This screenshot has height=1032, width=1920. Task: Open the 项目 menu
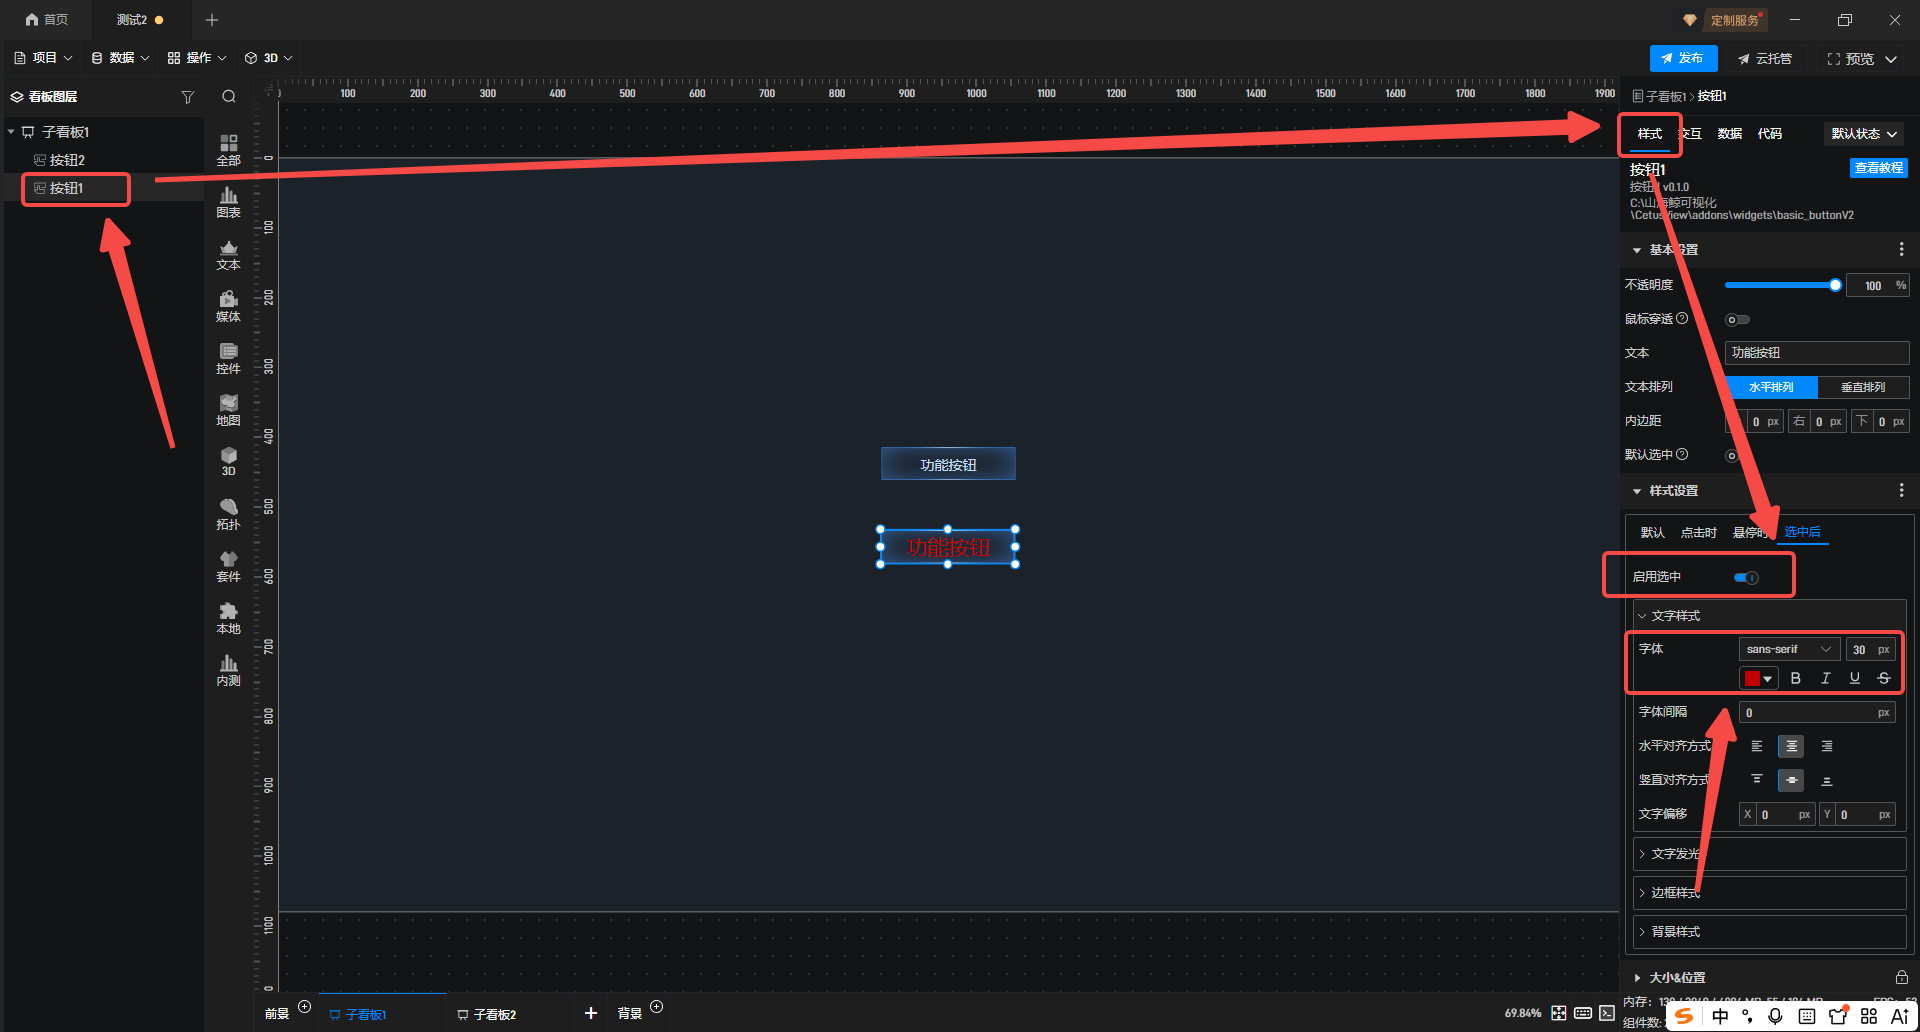coord(44,58)
